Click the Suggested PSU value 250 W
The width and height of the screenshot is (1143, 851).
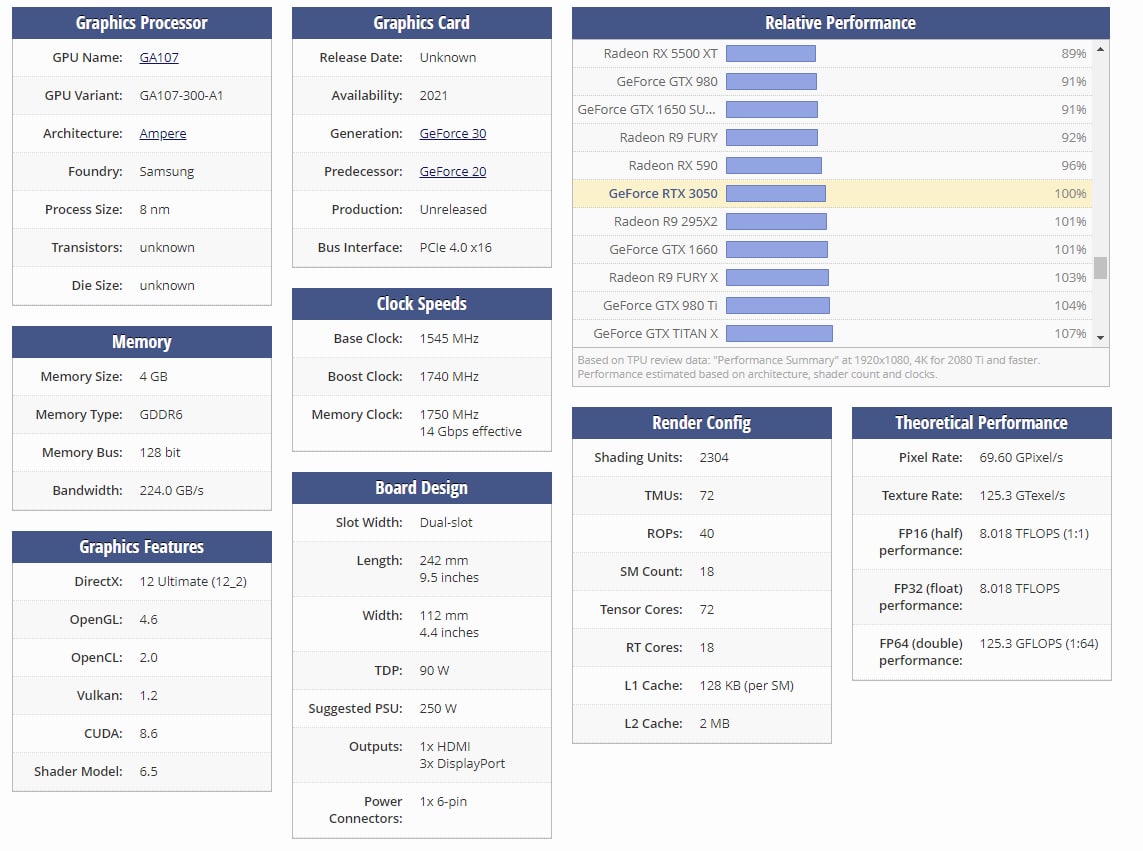tap(438, 708)
